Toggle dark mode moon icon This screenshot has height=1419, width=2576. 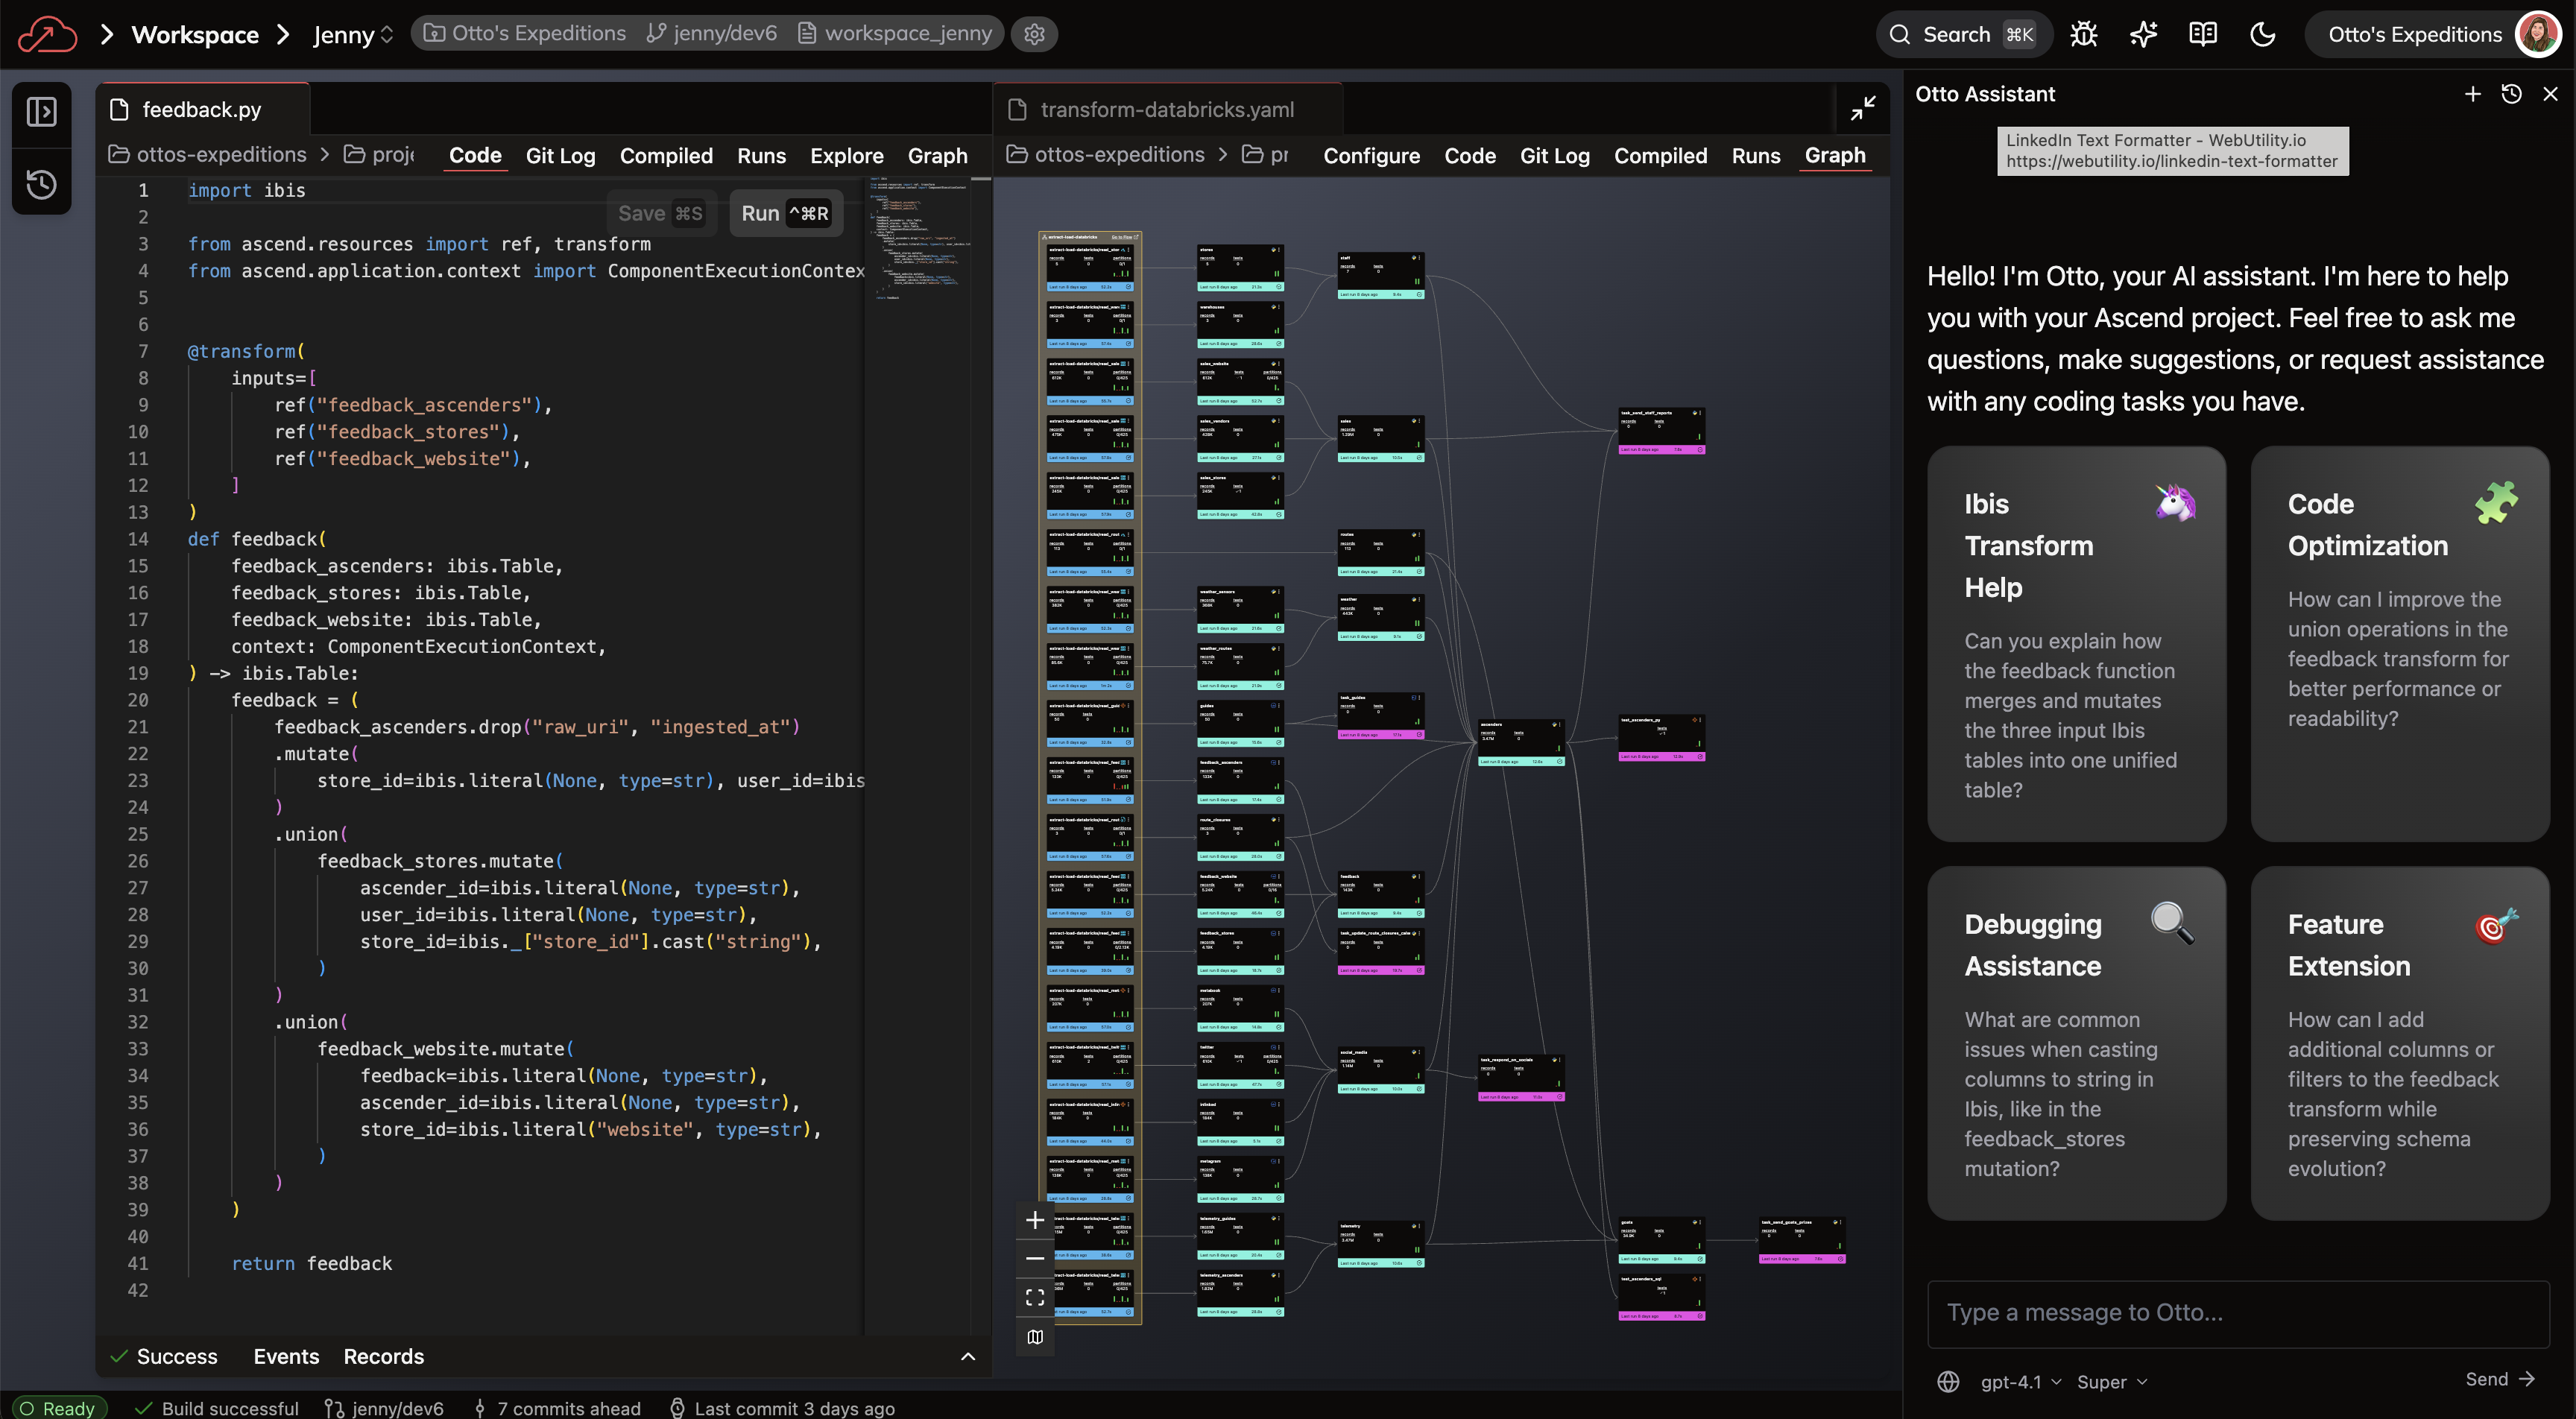[2263, 34]
